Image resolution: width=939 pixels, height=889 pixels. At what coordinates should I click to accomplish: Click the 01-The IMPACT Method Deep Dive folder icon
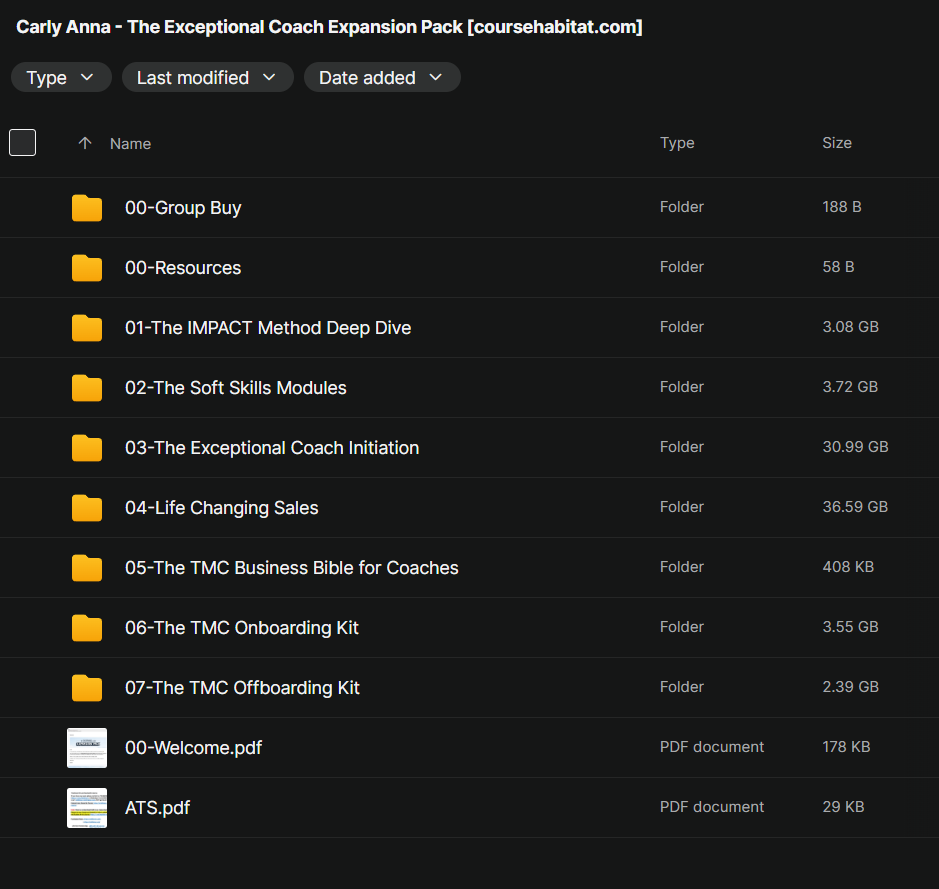click(x=87, y=327)
